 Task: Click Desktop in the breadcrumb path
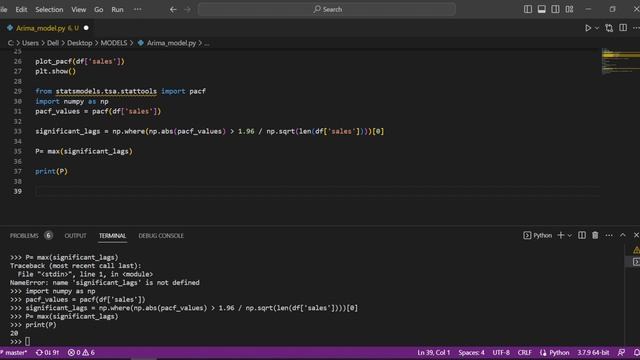coord(80,43)
